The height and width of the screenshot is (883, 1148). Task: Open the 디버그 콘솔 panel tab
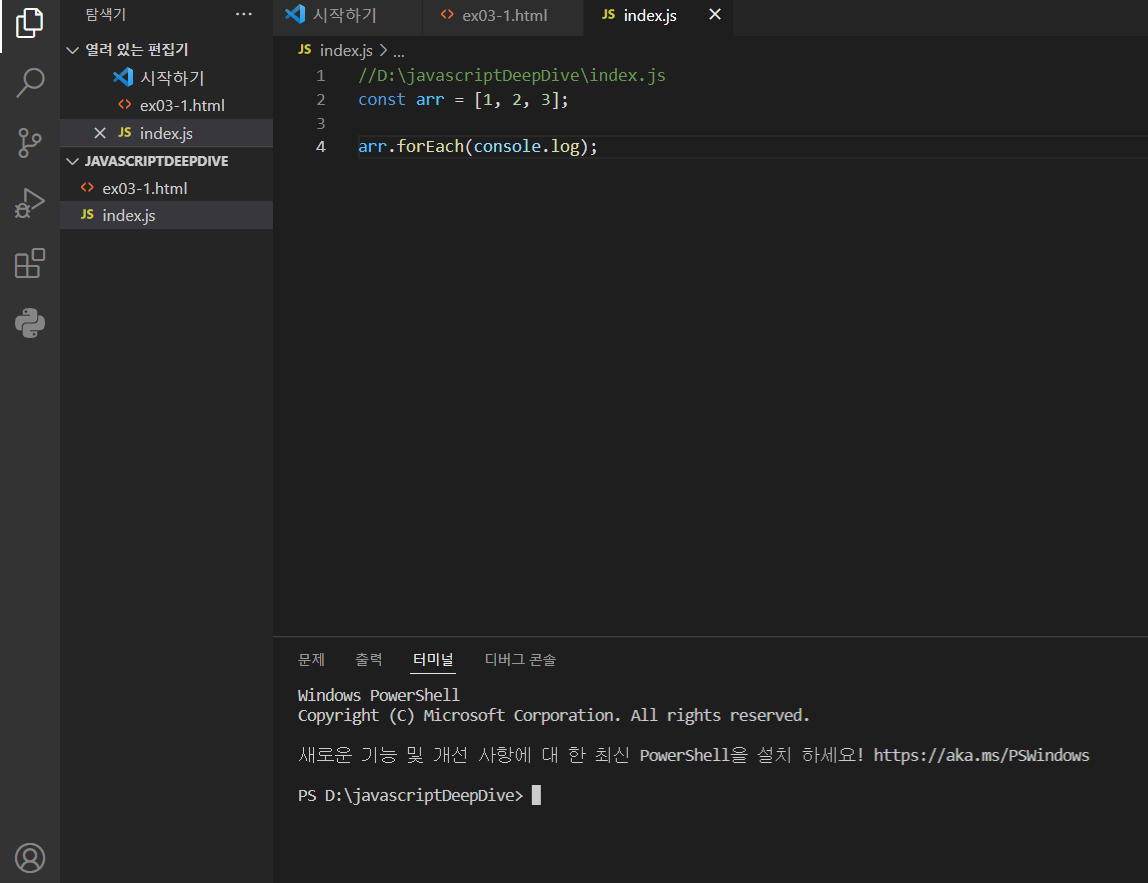tap(520, 660)
